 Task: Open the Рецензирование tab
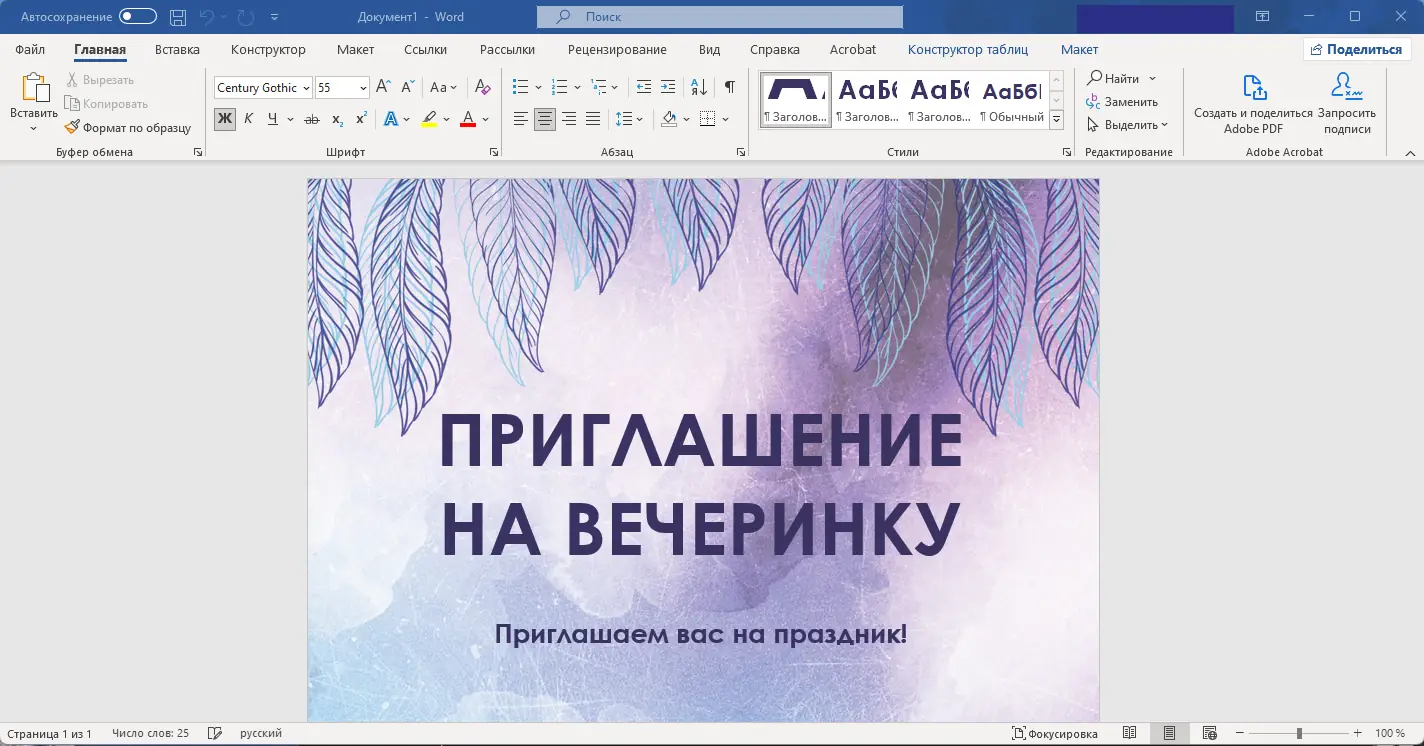coord(617,49)
